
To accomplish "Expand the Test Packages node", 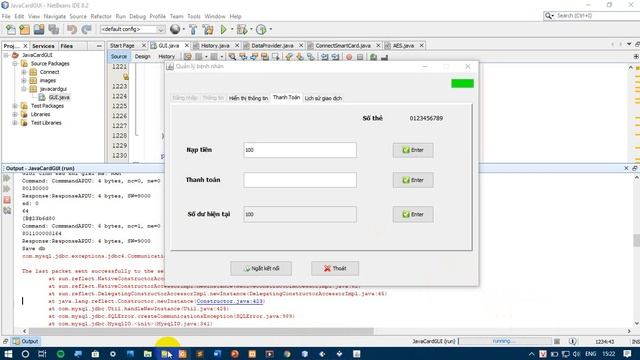I will (15, 106).
